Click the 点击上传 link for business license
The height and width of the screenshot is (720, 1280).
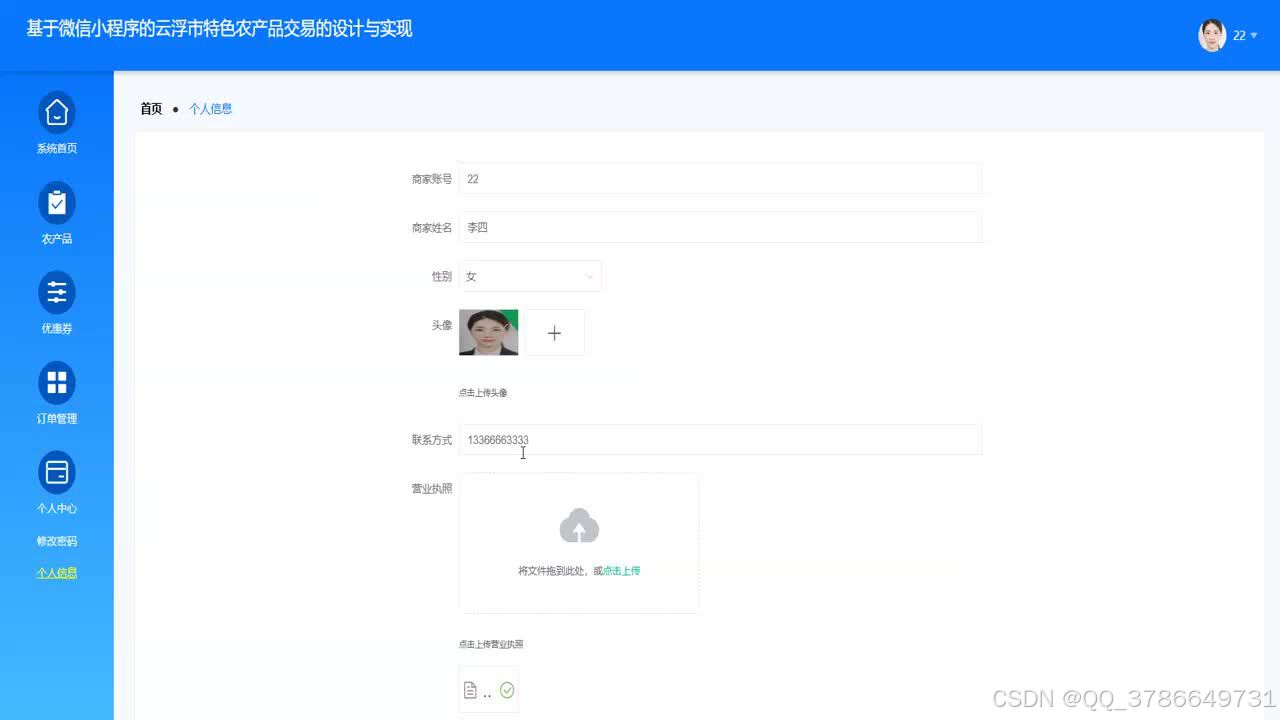[620, 570]
